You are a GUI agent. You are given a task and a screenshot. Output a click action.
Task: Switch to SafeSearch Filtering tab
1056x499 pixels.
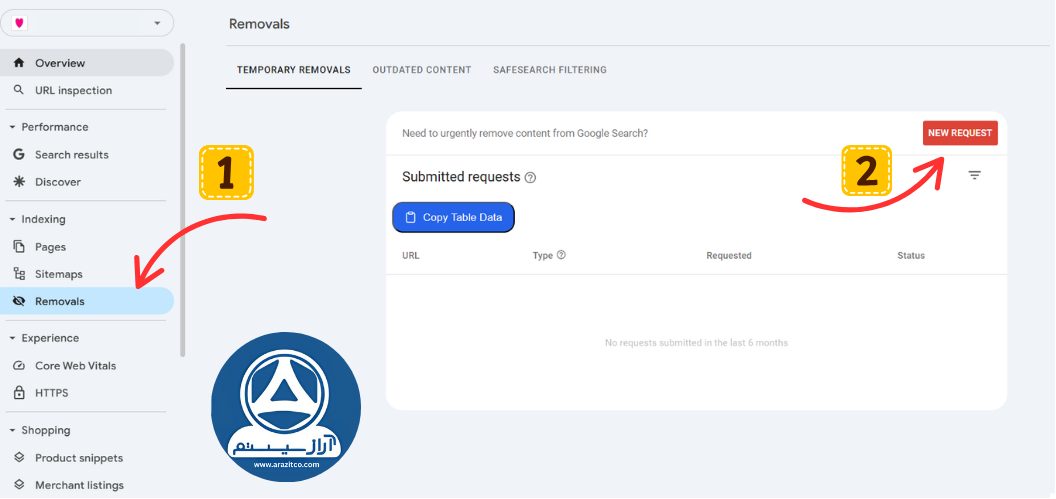(549, 70)
